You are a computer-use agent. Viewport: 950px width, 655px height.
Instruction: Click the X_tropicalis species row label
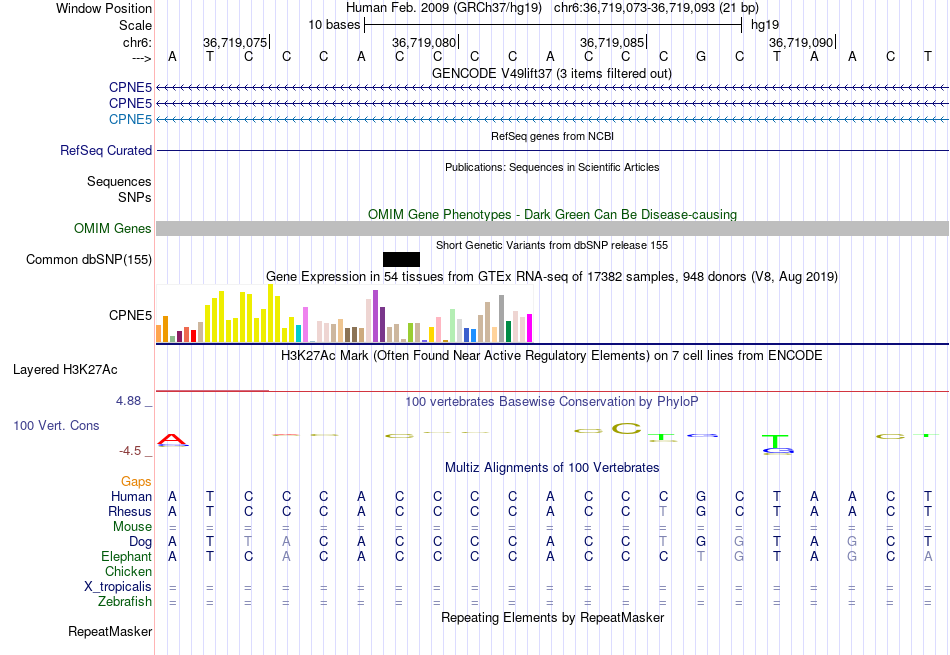pos(118,587)
